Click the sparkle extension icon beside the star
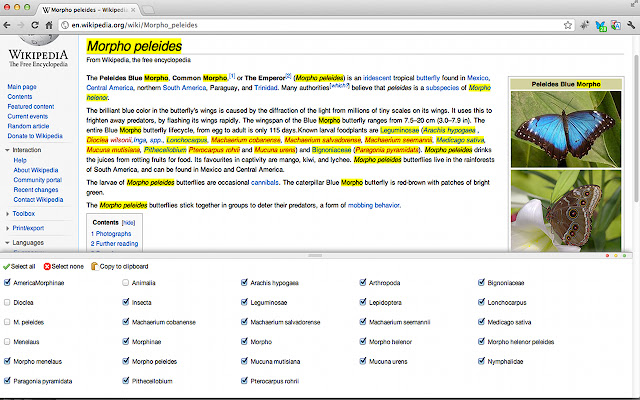This screenshot has height=400, width=640. pyautogui.click(x=584, y=25)
